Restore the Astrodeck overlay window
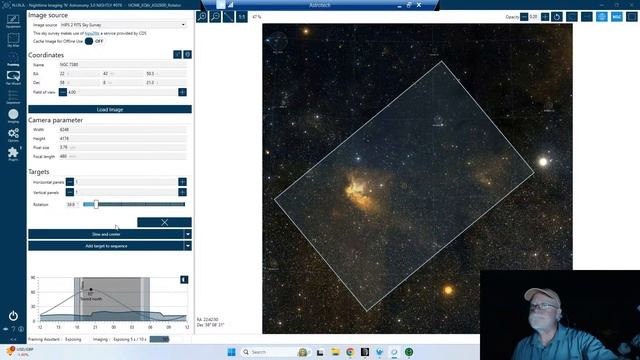Viewport: 640px width, 360px height. coord(409,5)
